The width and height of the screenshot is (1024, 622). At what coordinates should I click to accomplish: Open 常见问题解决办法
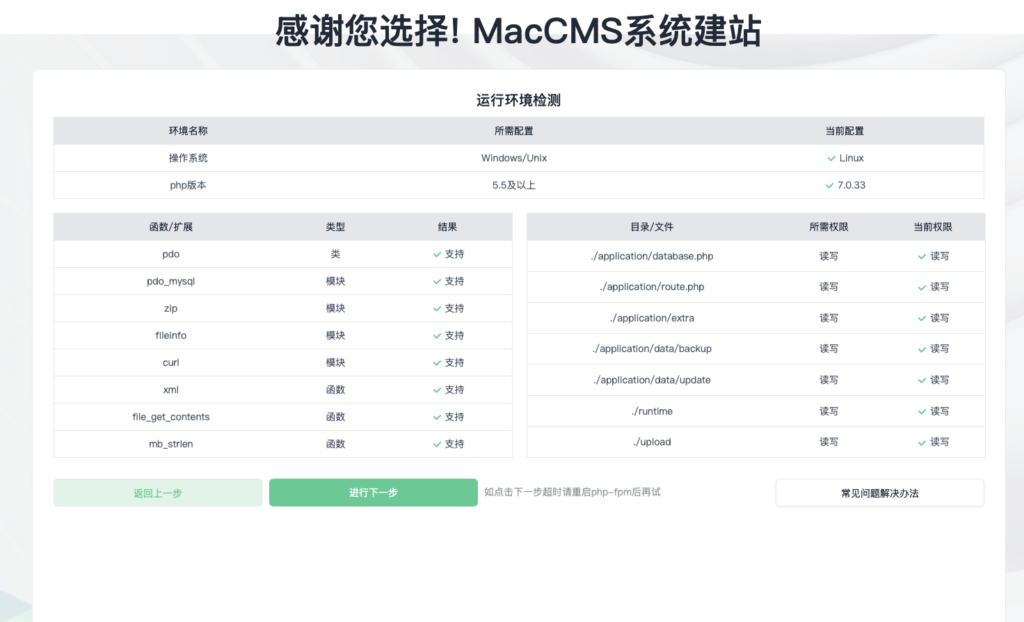coord(879,492)
